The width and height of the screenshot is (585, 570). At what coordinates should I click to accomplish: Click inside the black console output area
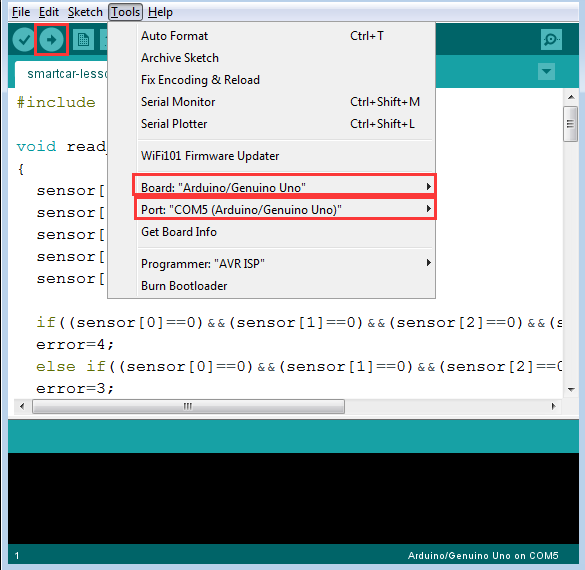[293, 498]
